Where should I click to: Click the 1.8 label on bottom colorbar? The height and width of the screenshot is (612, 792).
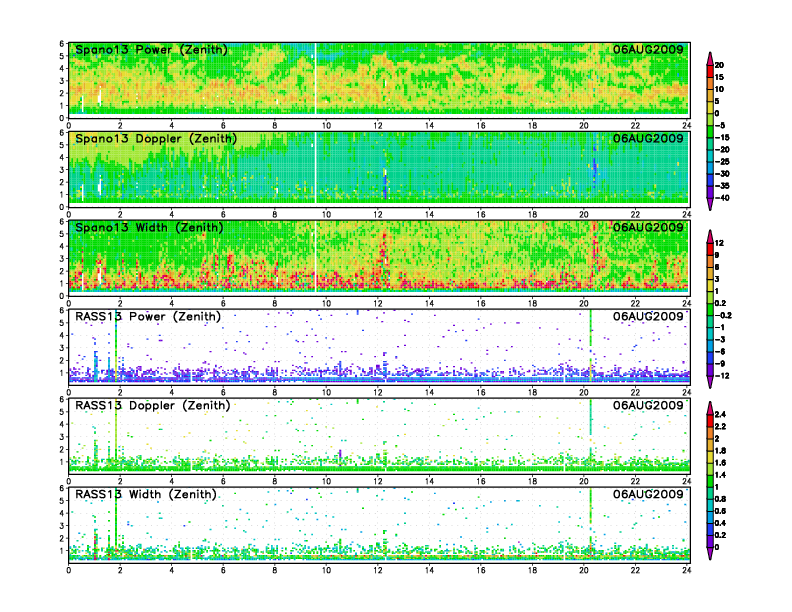(720, 450)
